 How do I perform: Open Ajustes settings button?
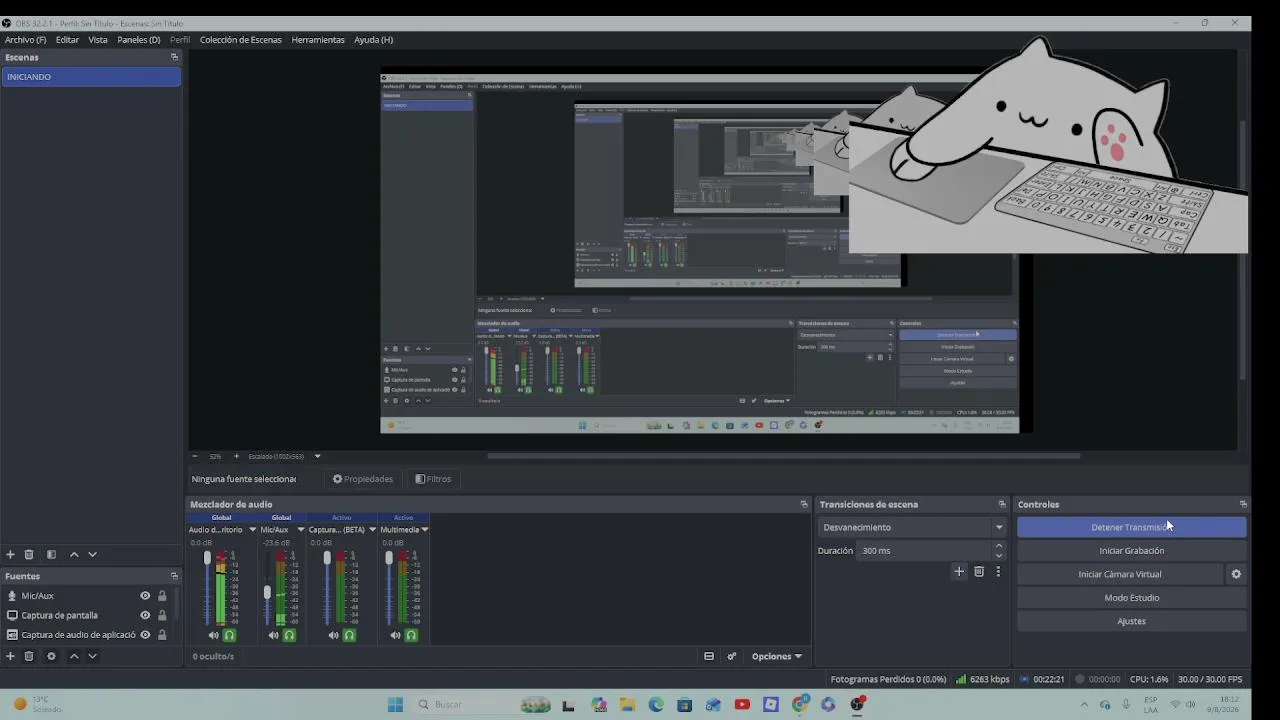1132,621
